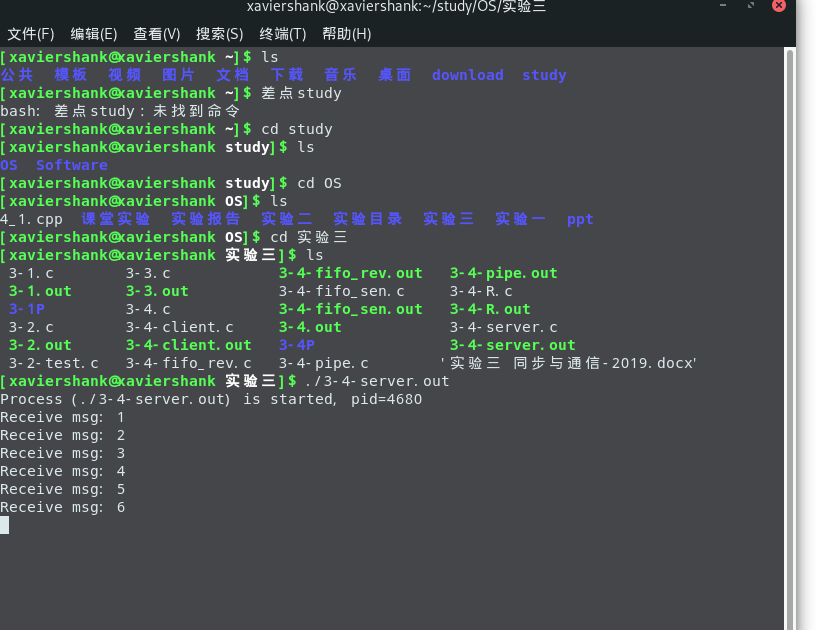Click the file name 3-4-client.c
The width and height of the screenshot is (816, 630).
[x=180, y=327]
